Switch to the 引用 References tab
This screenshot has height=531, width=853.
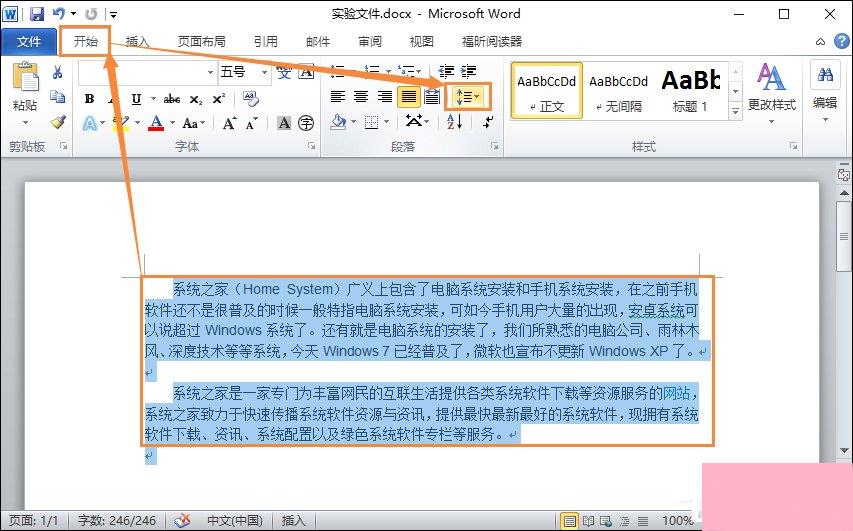click(x=265, y=42)
